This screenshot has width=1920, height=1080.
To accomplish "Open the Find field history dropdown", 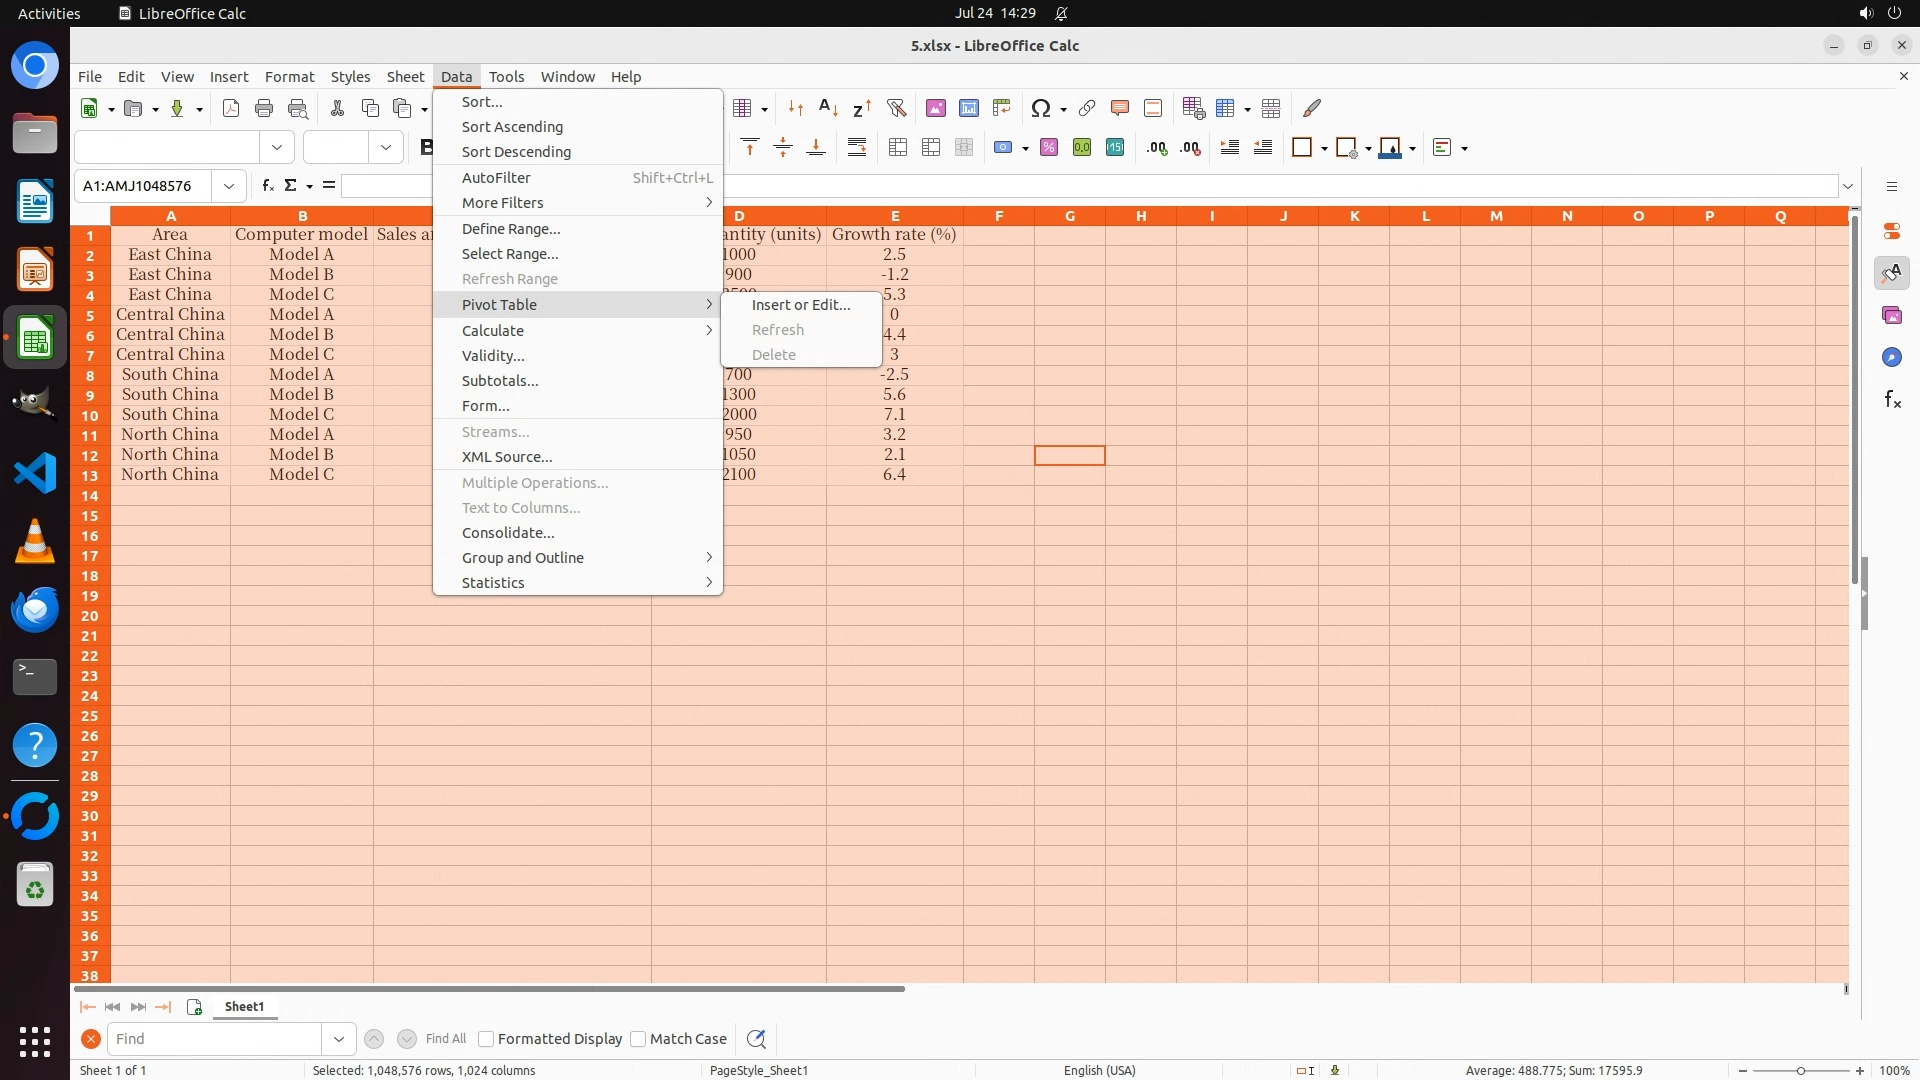I will coord(339,1039).
